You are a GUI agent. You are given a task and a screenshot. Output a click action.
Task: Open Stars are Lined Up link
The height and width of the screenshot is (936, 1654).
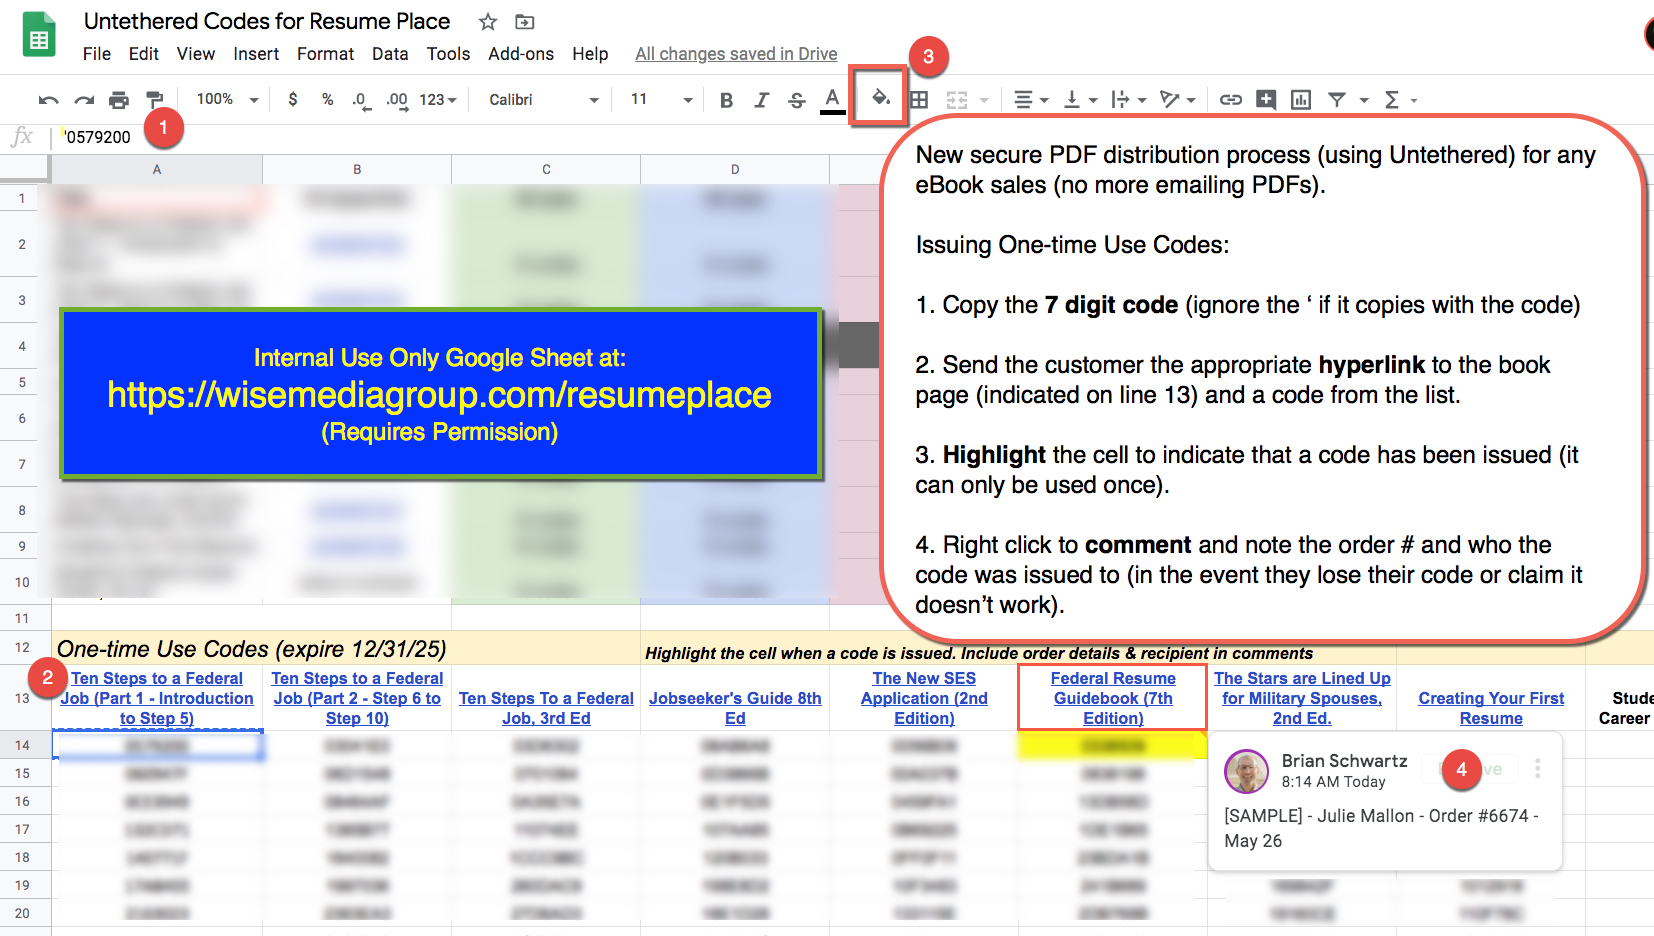(x=1302, y=698)
